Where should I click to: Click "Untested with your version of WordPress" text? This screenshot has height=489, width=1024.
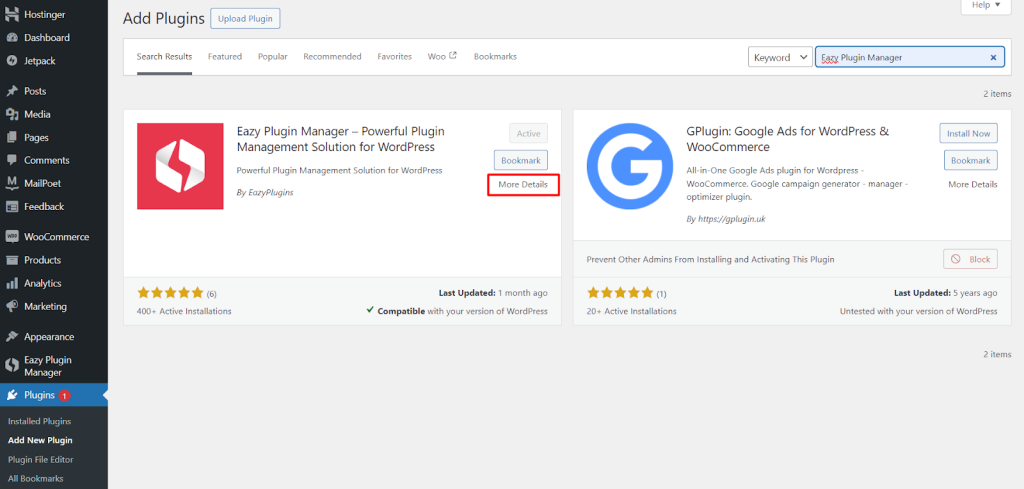point(918,311)
